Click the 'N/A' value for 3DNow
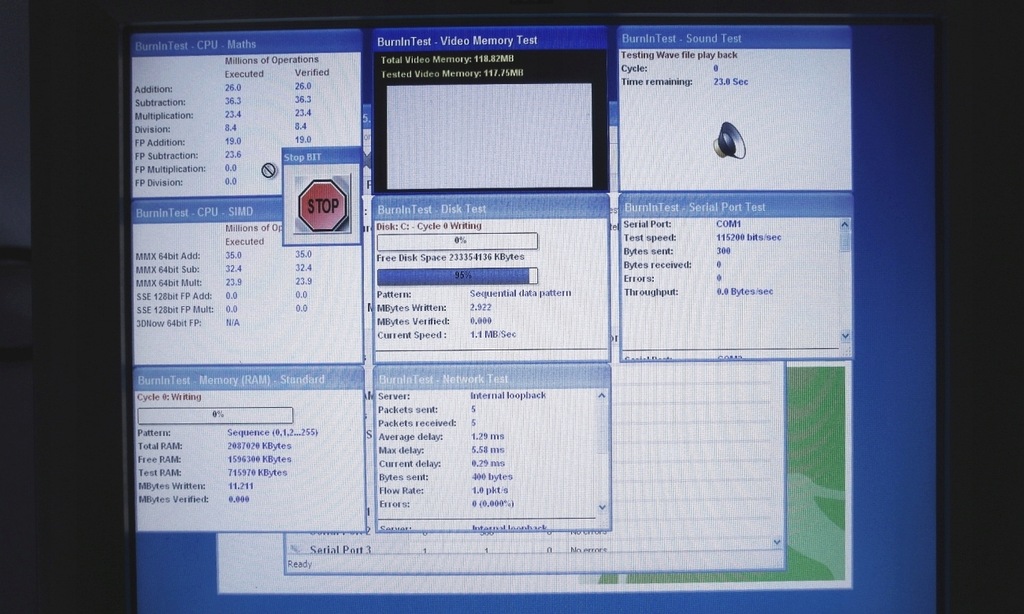Screen dimensions: 1024x614 232,323
